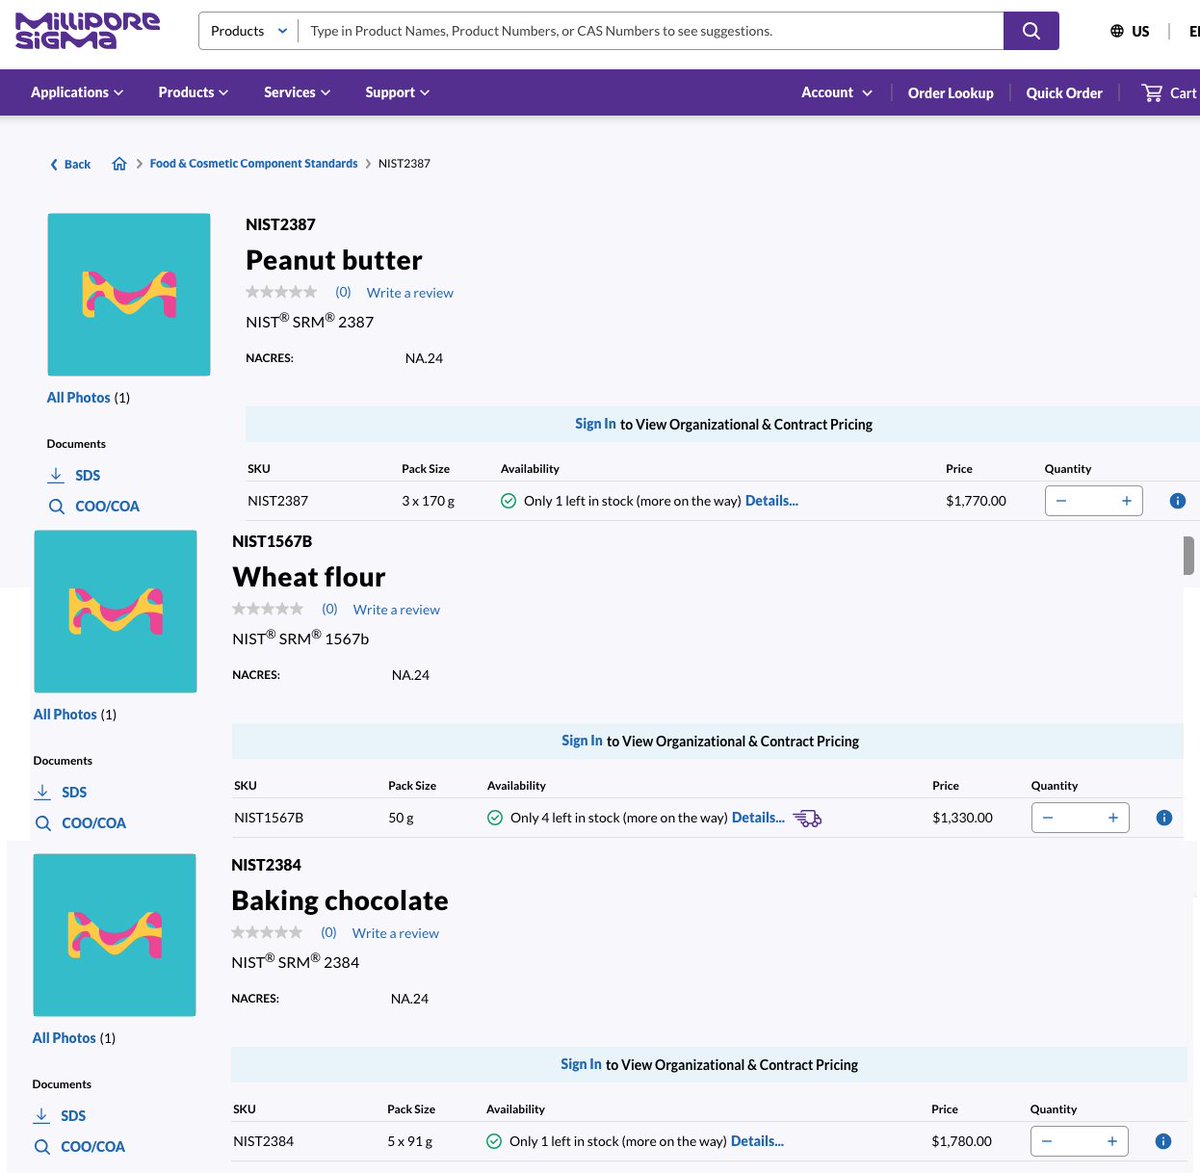Write a review for Baking chocolate
The width and height of the screenshot is (1200, 1173).
pos(396,933)
